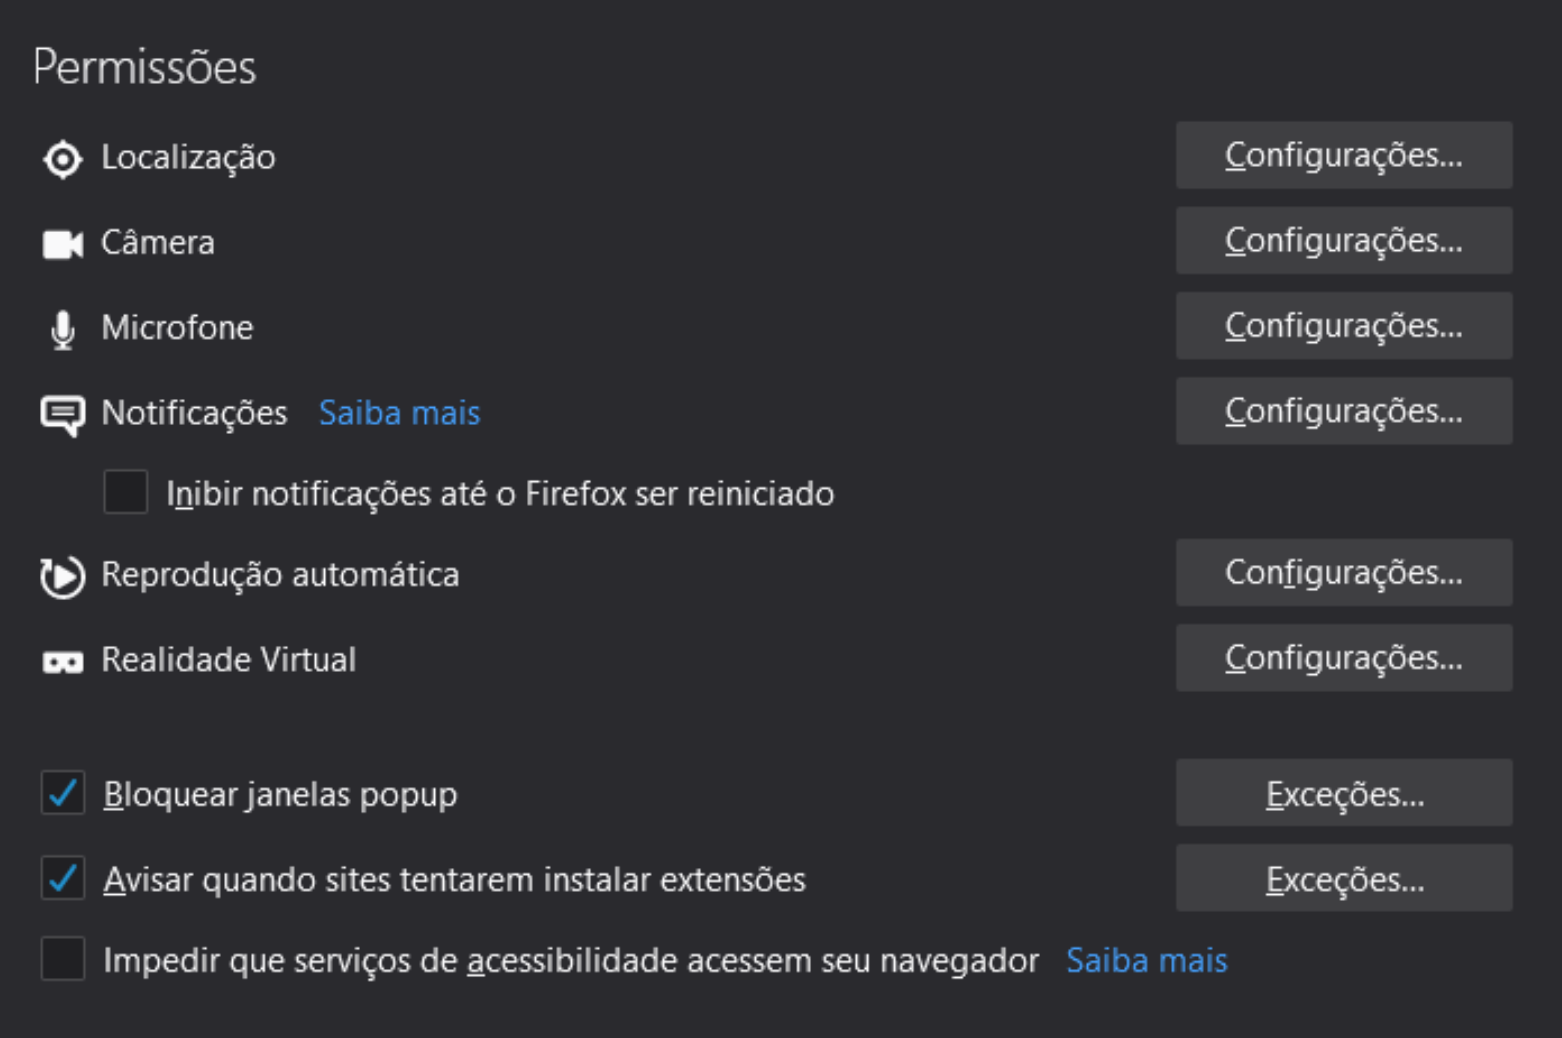This screenshot has width=1562, height=1038.
Task: Open popup Exceções button
Action: point(1343,793)
